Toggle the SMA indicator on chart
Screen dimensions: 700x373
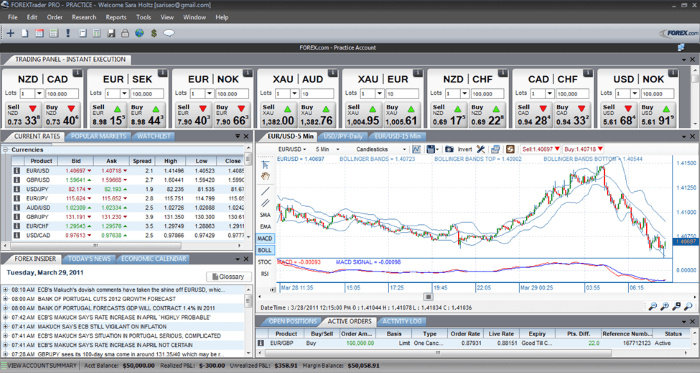click(265, 215)
